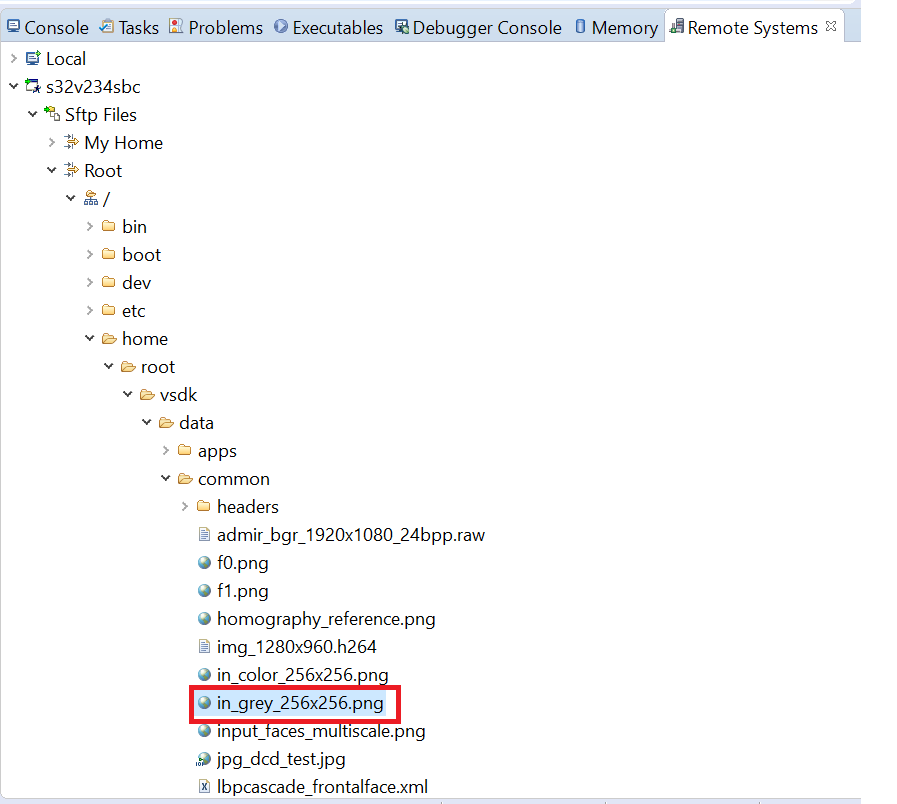Image resolution: width=897 pixels, height=804 pixels.
Task: Collapse the root user folder
Action: point(109,367)
